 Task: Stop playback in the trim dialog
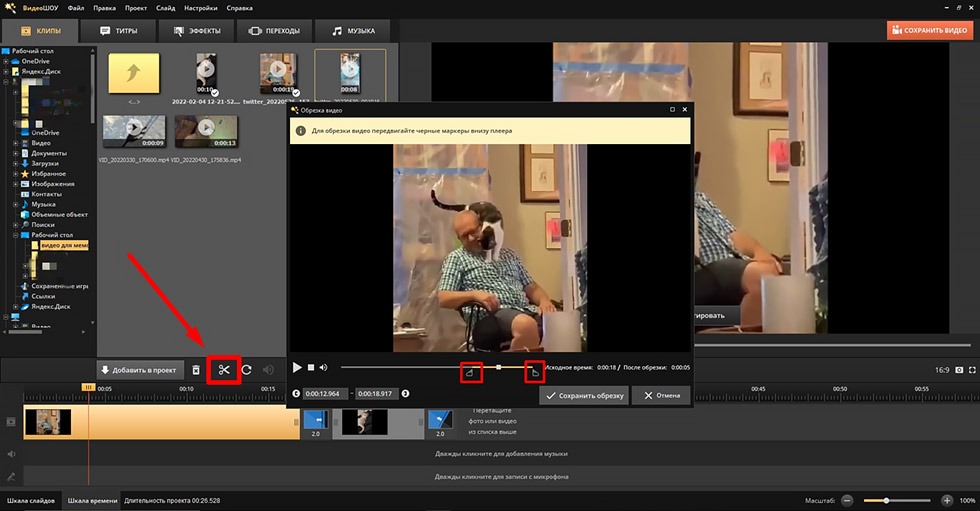pos(311,367)
